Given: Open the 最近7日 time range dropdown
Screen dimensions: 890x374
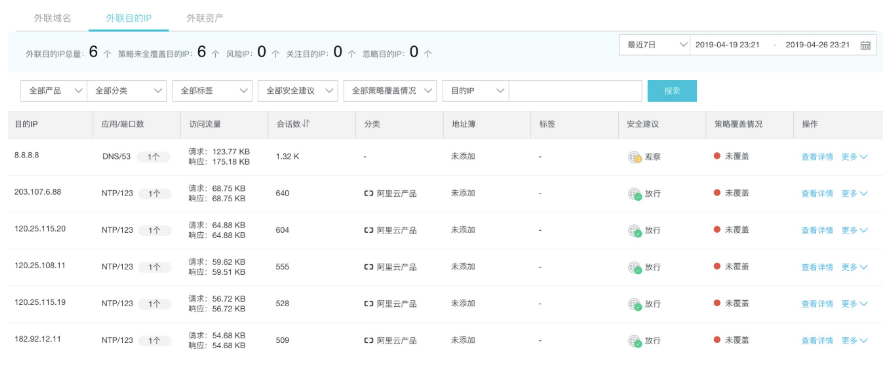Looking at the screenshot, I should click(654, 45).
